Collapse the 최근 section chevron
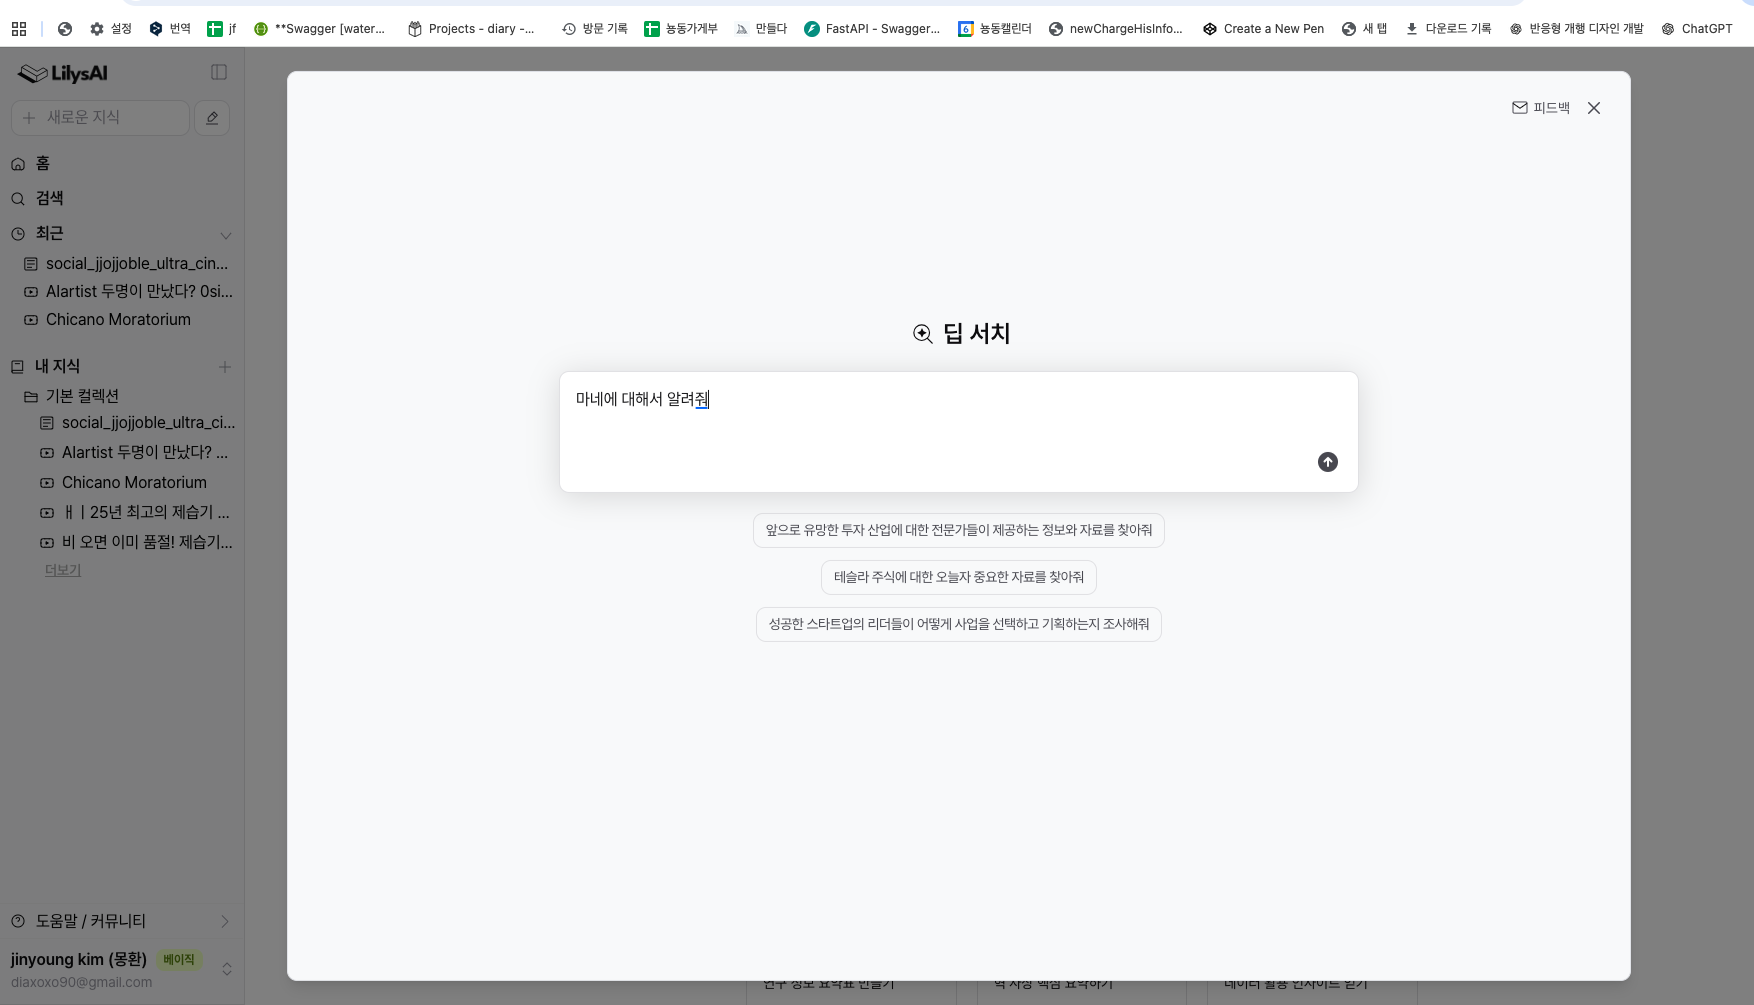 (x=227, y=236)
